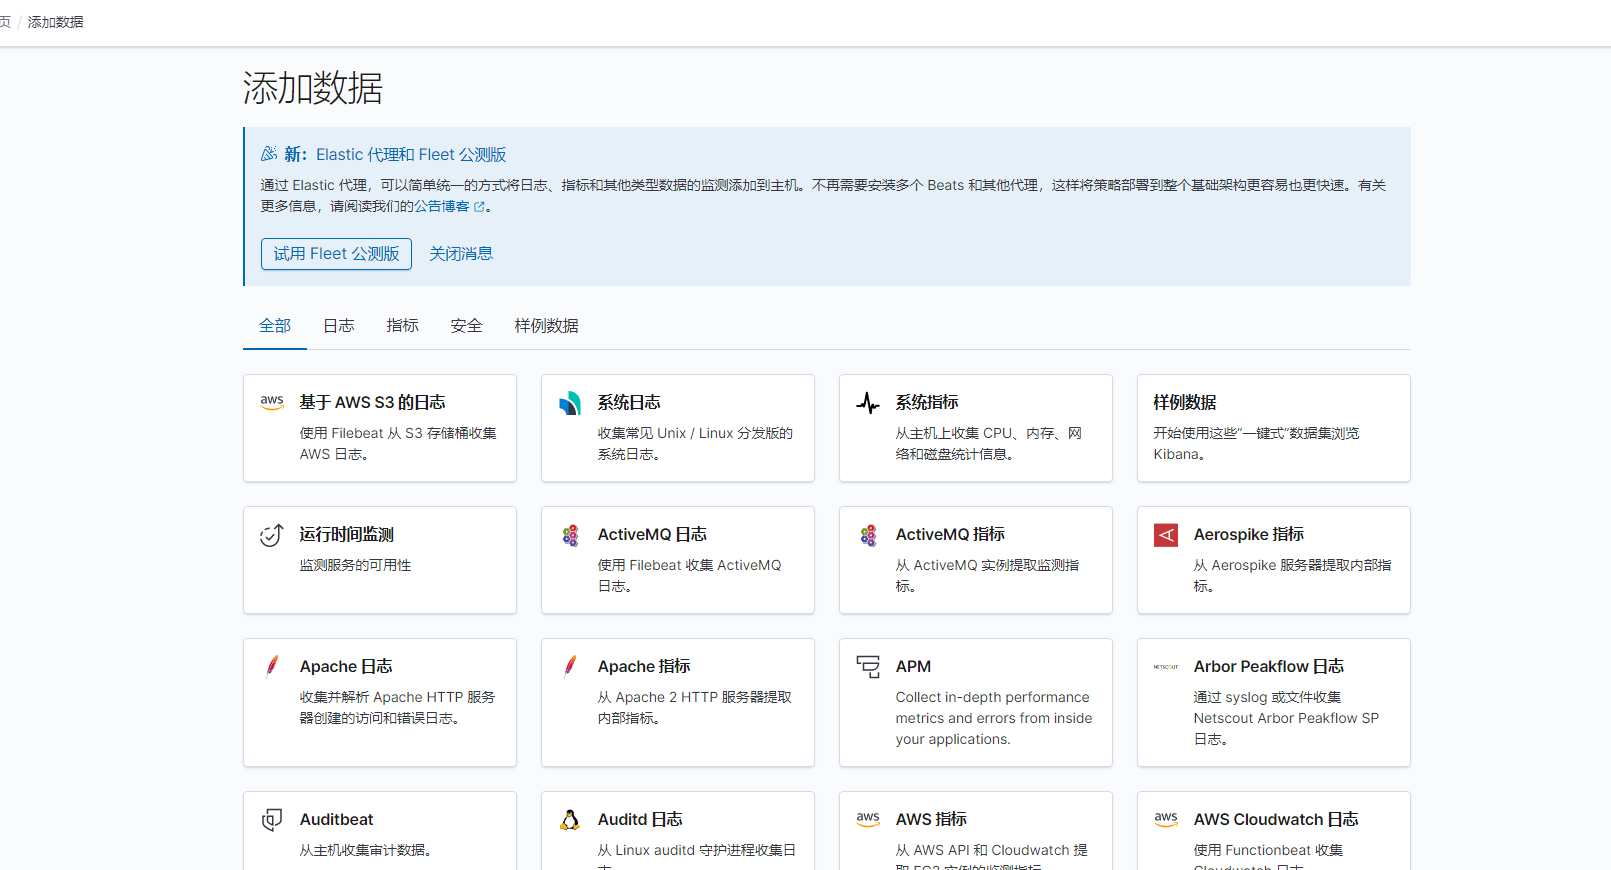
Task: Open the ActiveMQ 日志 card title
Action: [x=652, y=534]
